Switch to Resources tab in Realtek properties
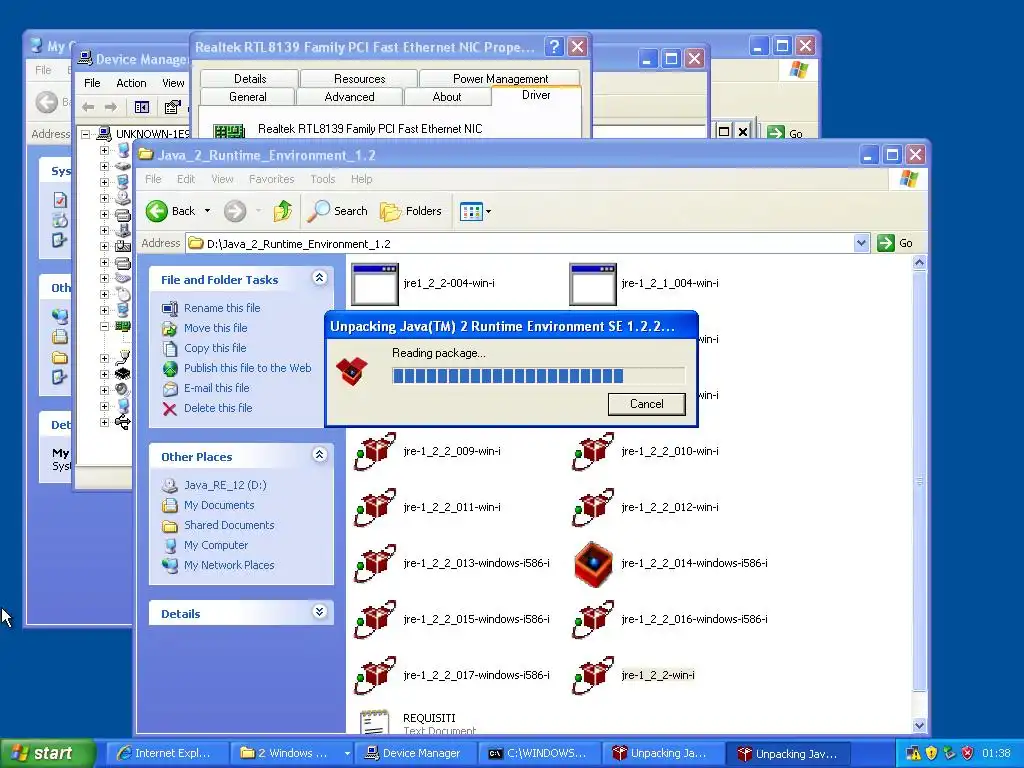 (x=359, y=79)
